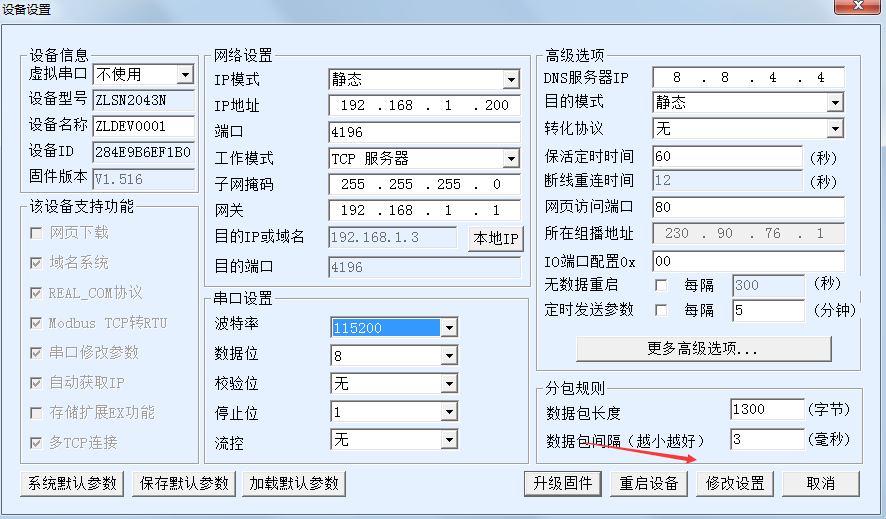Open the 工作模式 dropdown list
The height and width of the screenshot is (519, 886).
coord(511,159)
